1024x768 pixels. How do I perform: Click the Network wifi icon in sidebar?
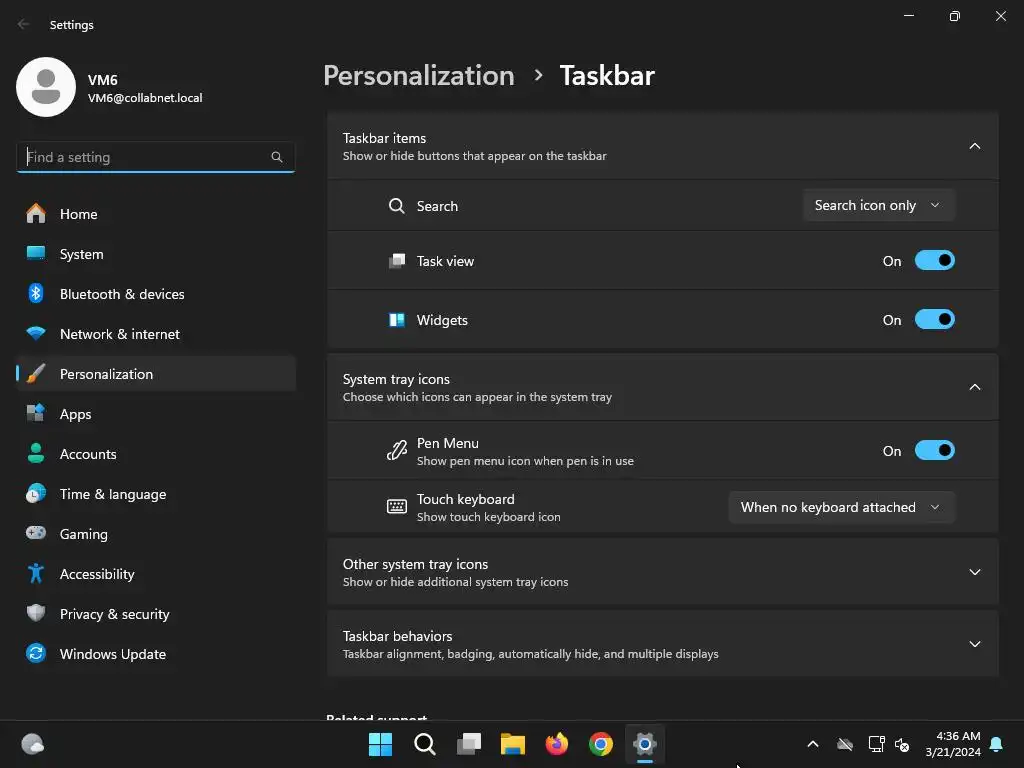(x=36, y=334)
